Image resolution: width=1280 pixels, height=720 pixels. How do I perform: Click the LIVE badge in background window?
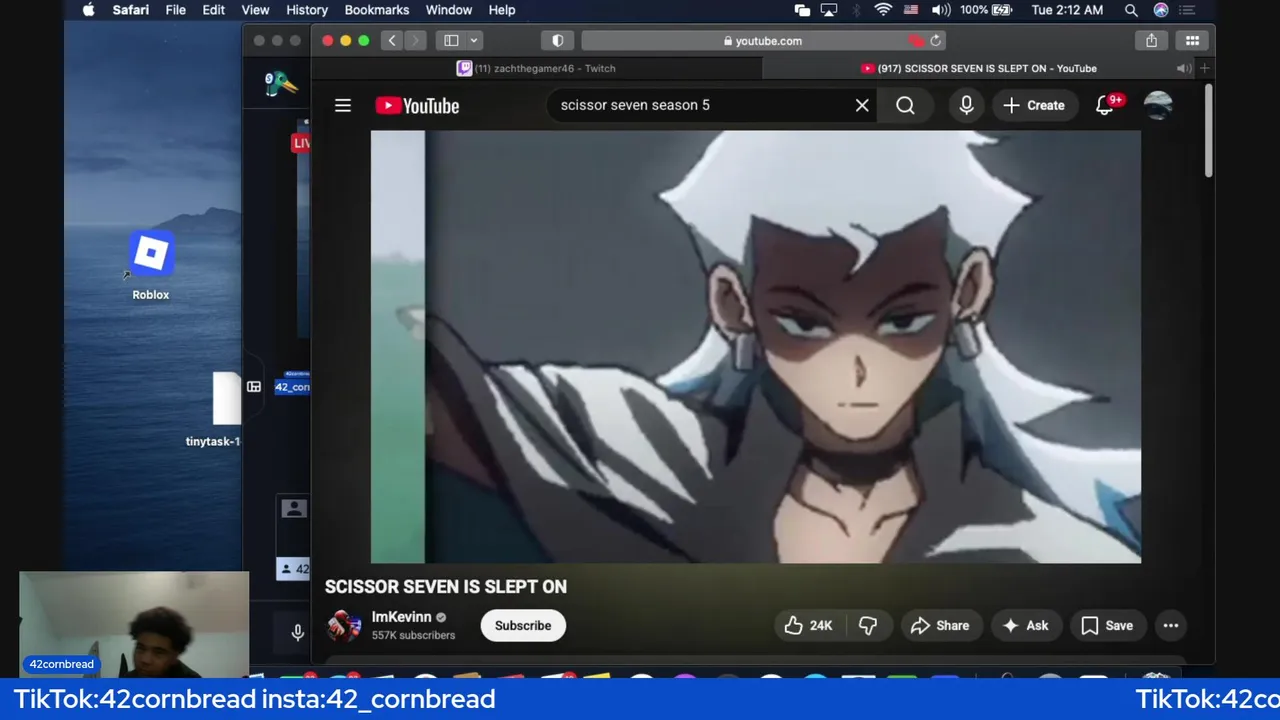pyautogui.click(x=301, y=143)
